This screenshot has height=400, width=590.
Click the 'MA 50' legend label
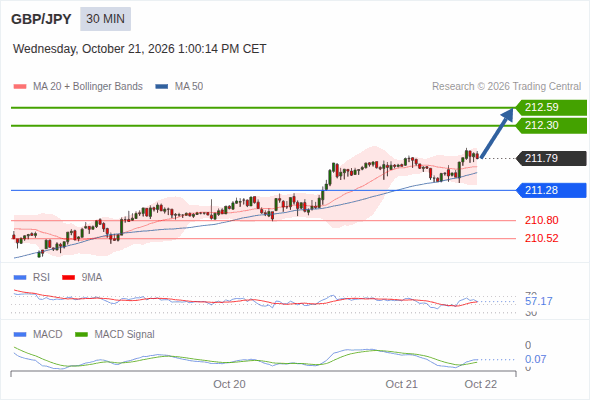pyautogui.click(x=189, y=87)
